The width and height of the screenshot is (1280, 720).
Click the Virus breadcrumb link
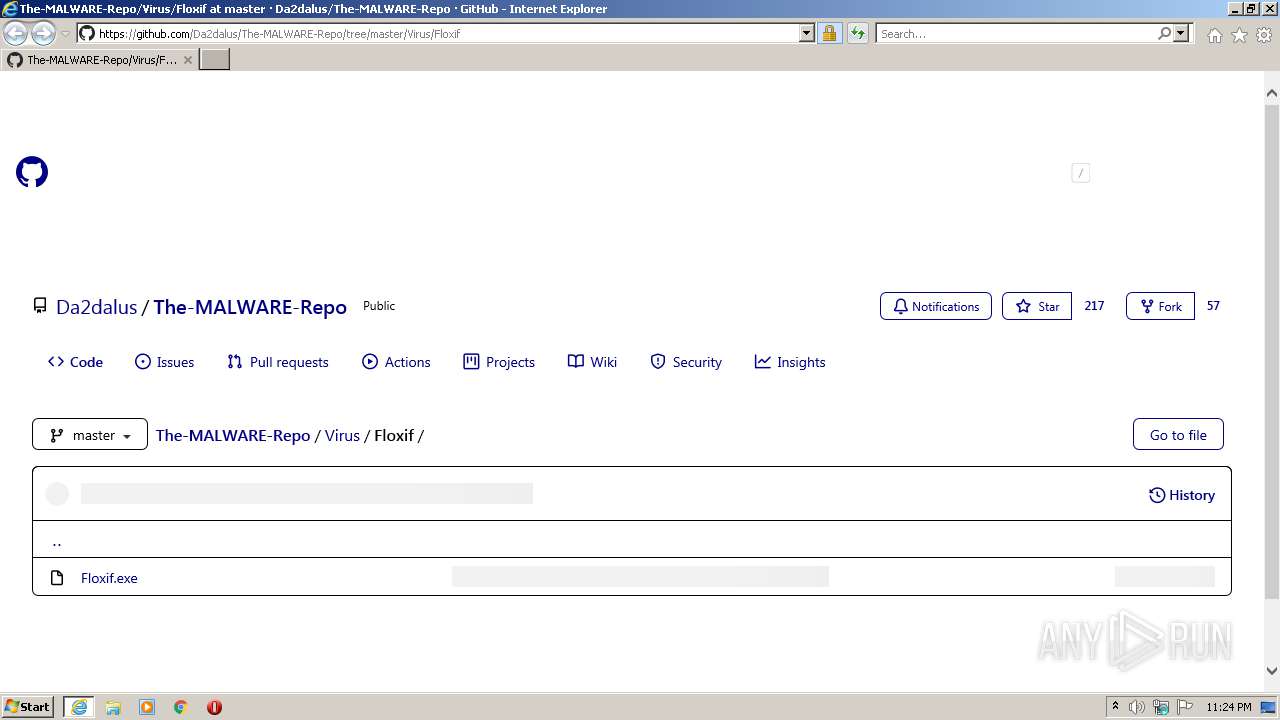pyautogui.click(x=342, y=435)
